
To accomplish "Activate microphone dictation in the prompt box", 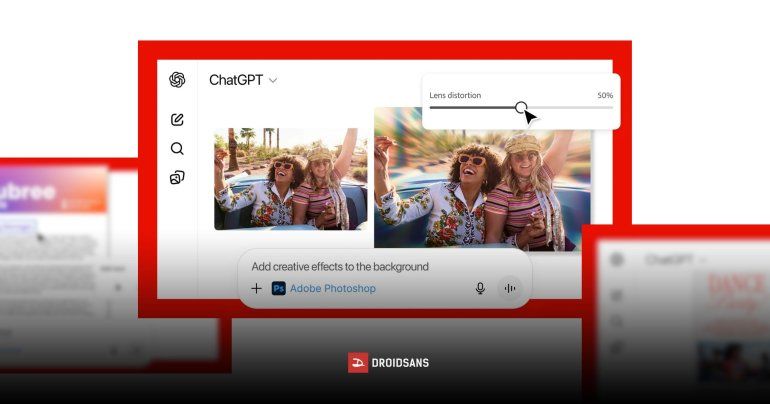I will 480,288.
